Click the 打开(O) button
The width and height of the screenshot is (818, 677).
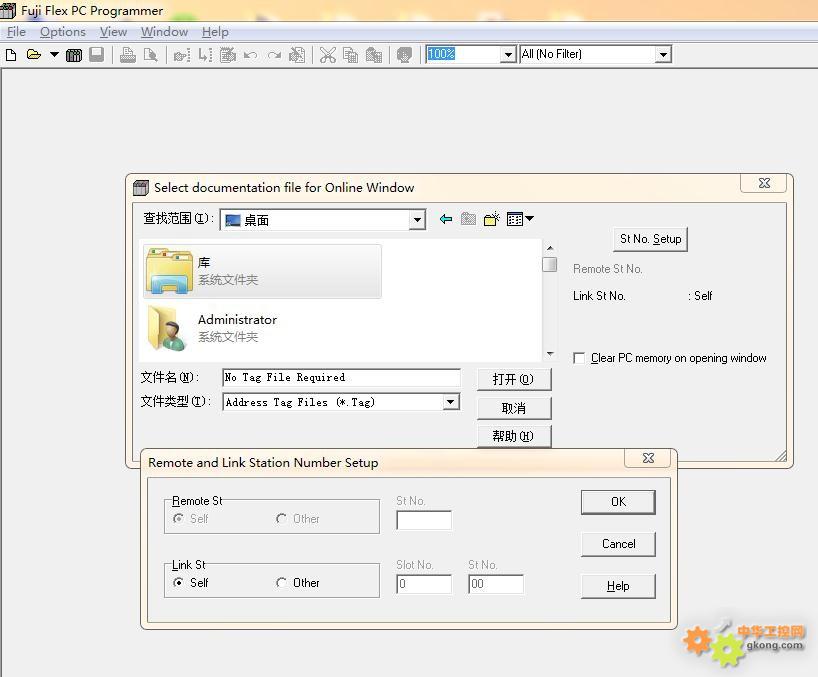513,379
